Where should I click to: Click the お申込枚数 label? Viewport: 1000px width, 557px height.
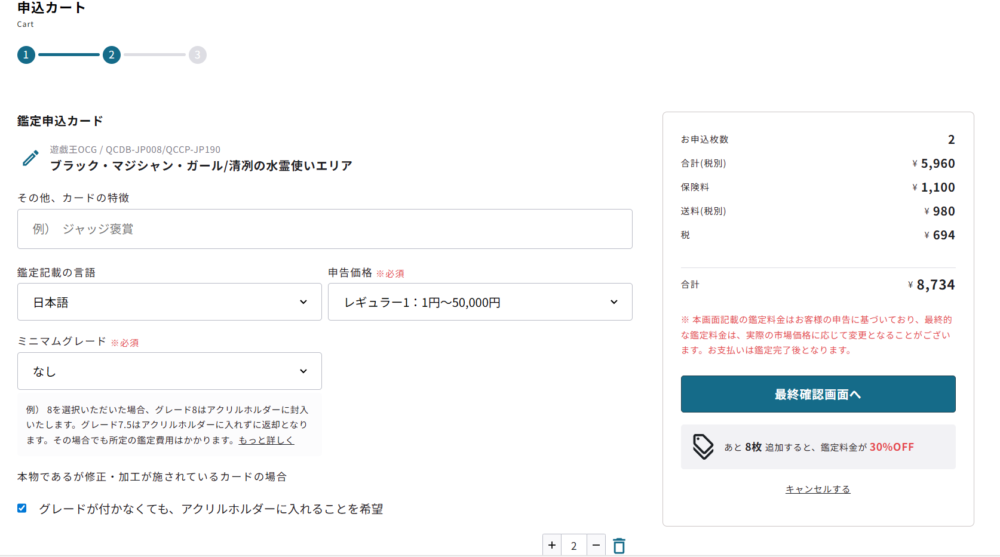coord(704,139)
